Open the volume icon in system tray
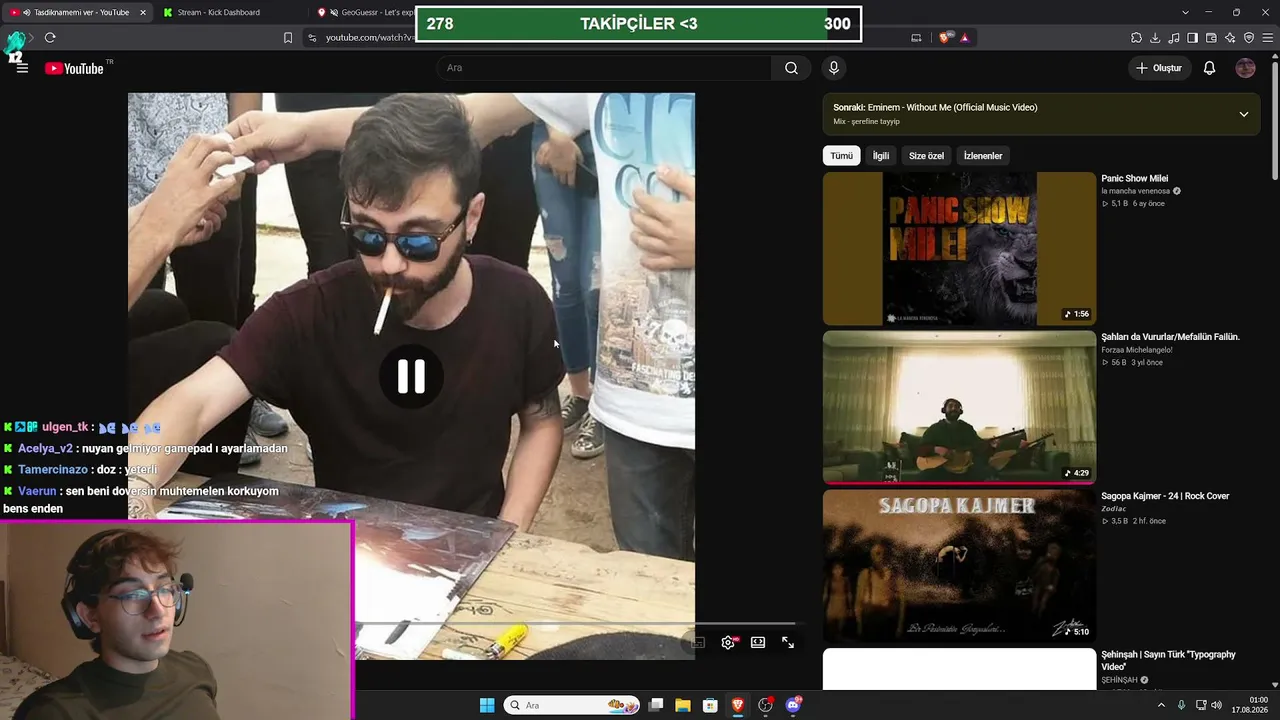1280x720 pixels. pos(1216,705)
